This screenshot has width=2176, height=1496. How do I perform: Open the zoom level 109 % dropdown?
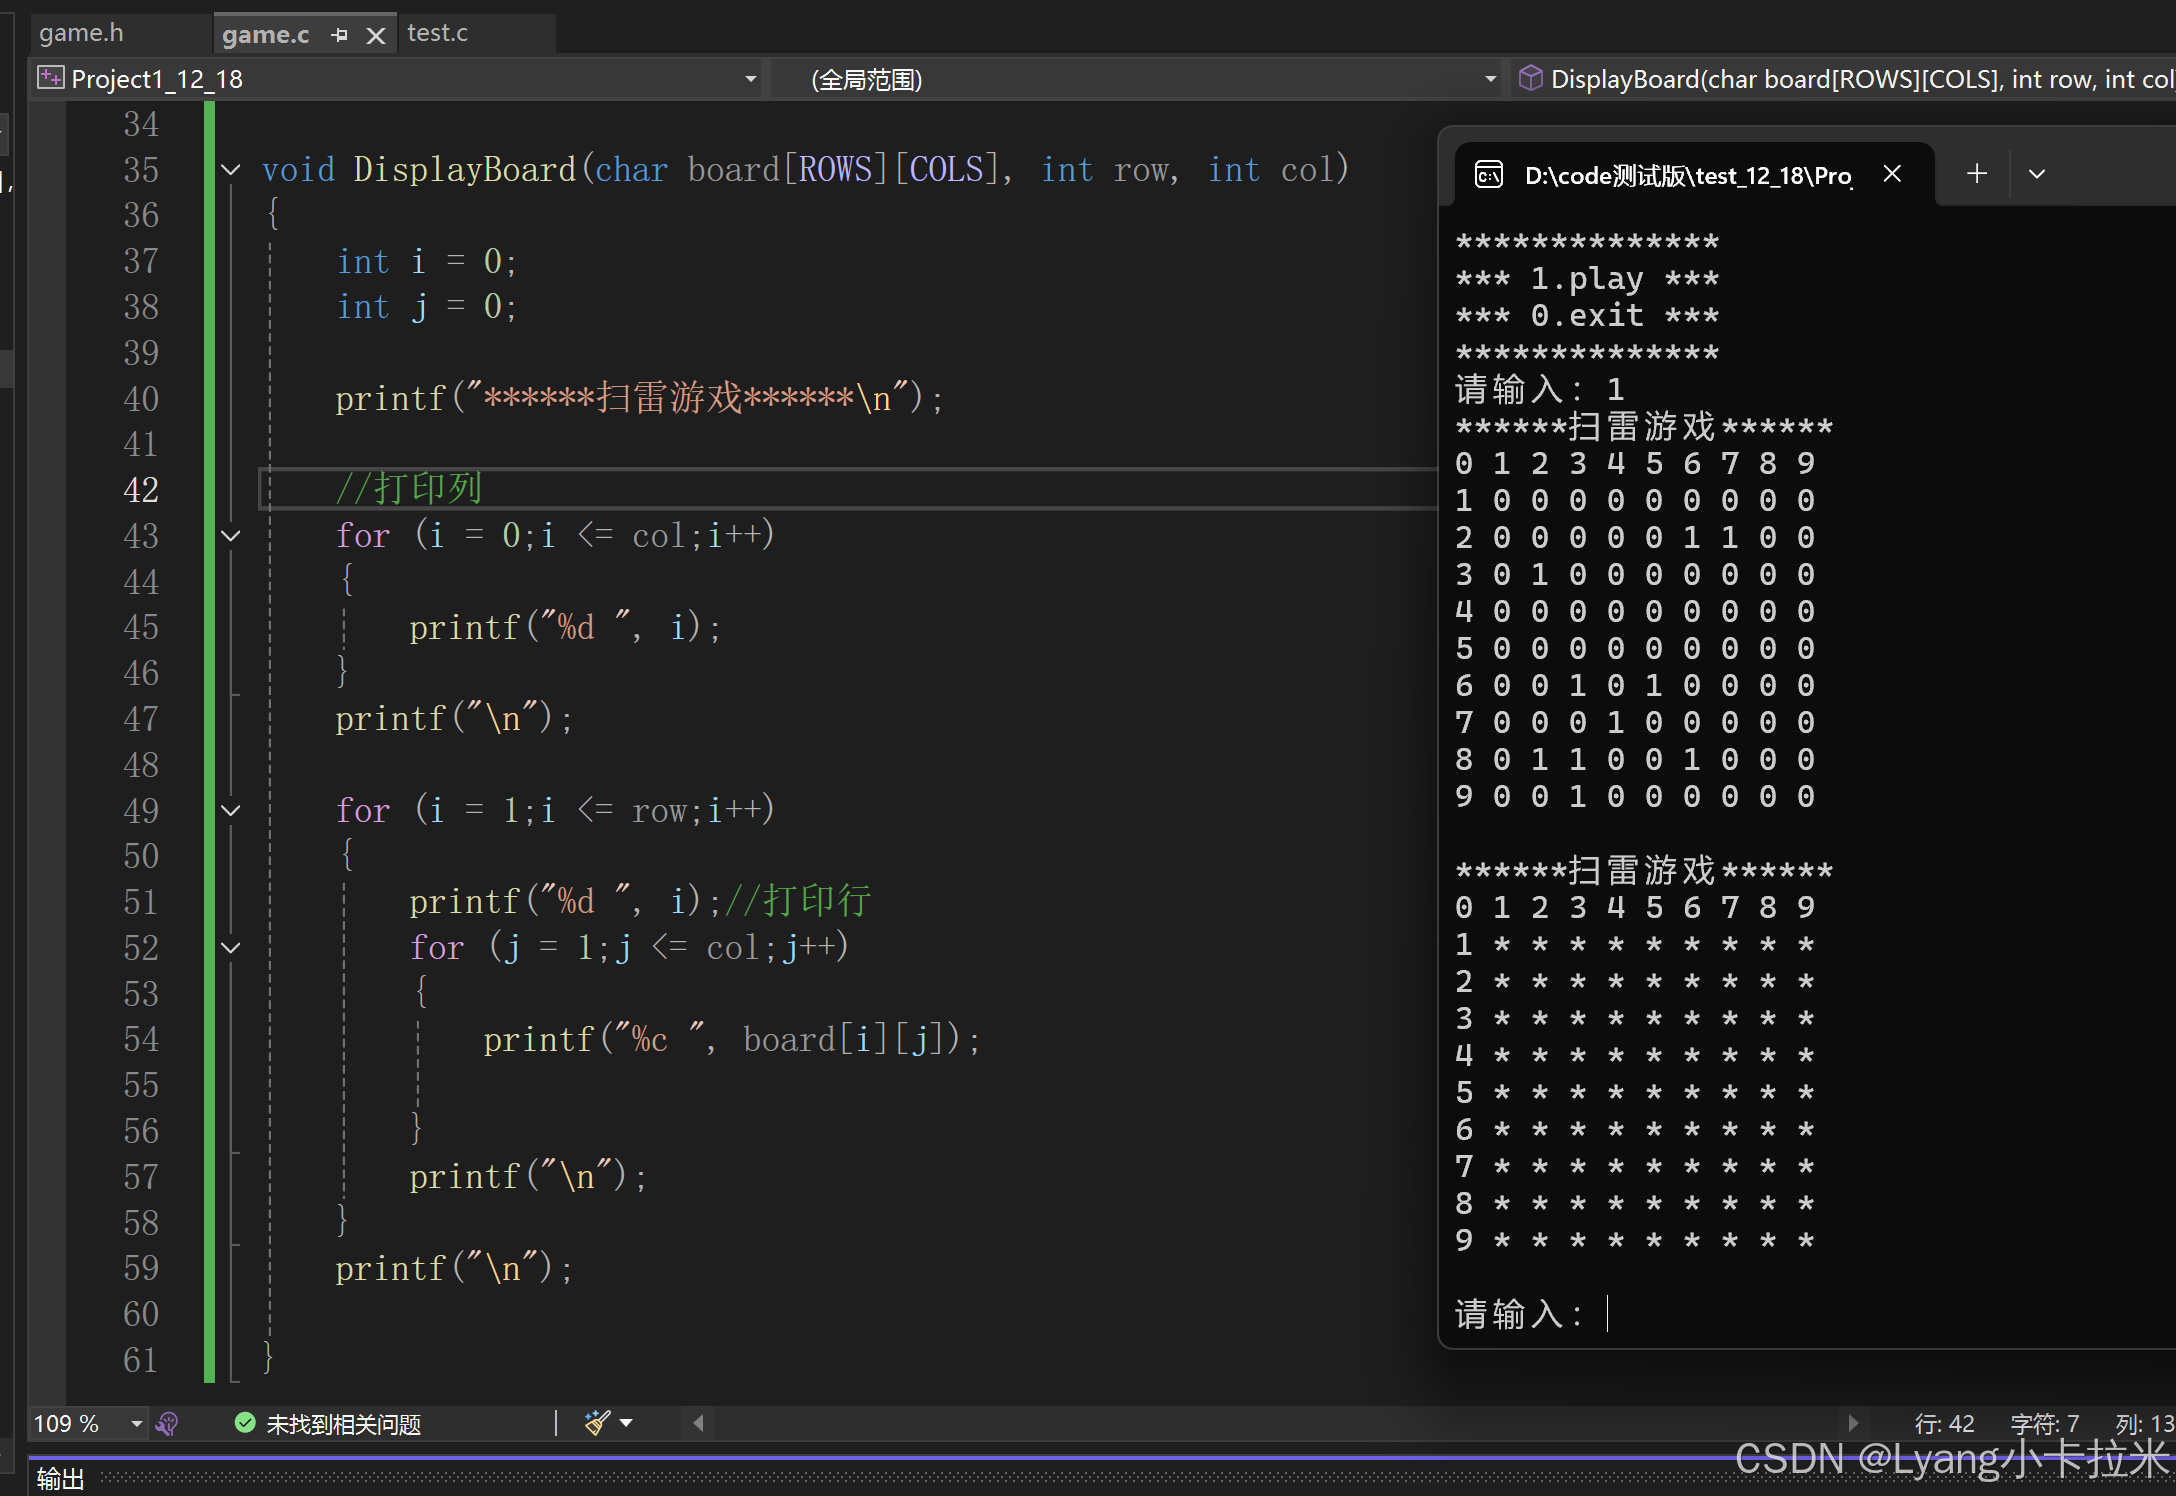pos(136,1423)
